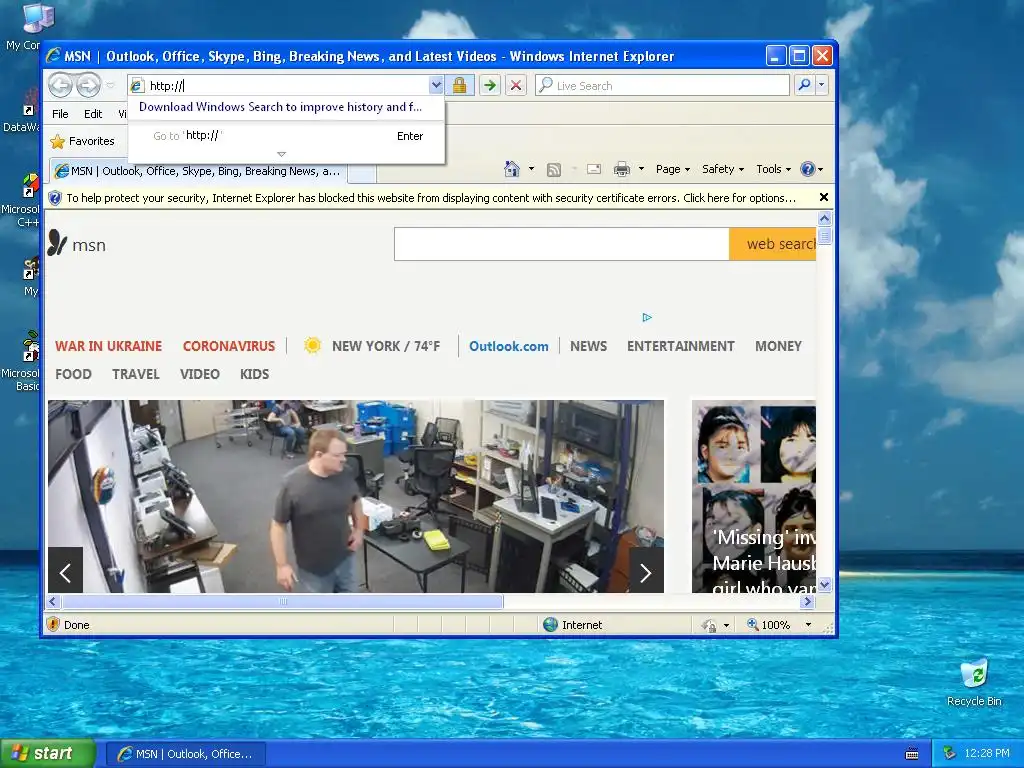Open the FOOD section link
The width and height of the screenshot is (1024, 768).
[73, 374]
